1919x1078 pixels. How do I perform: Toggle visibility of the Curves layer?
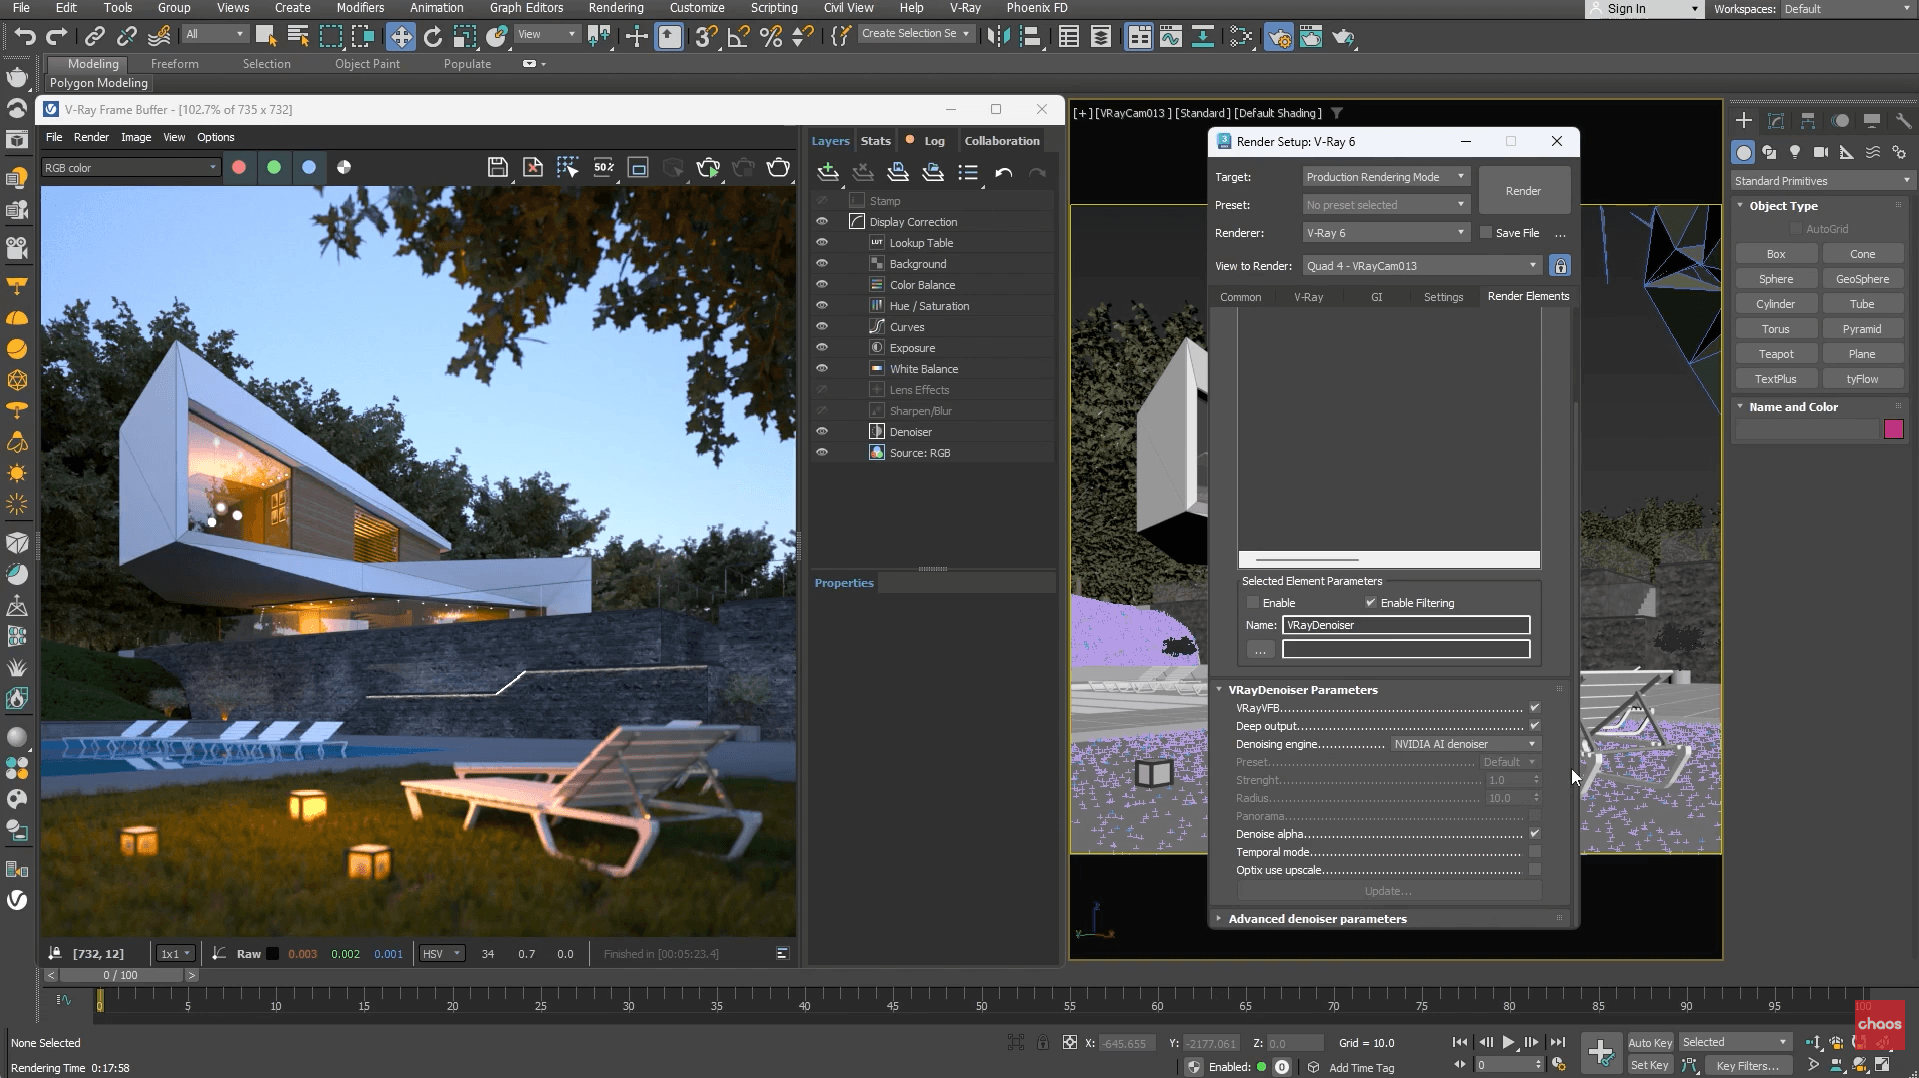coord(822,327)
